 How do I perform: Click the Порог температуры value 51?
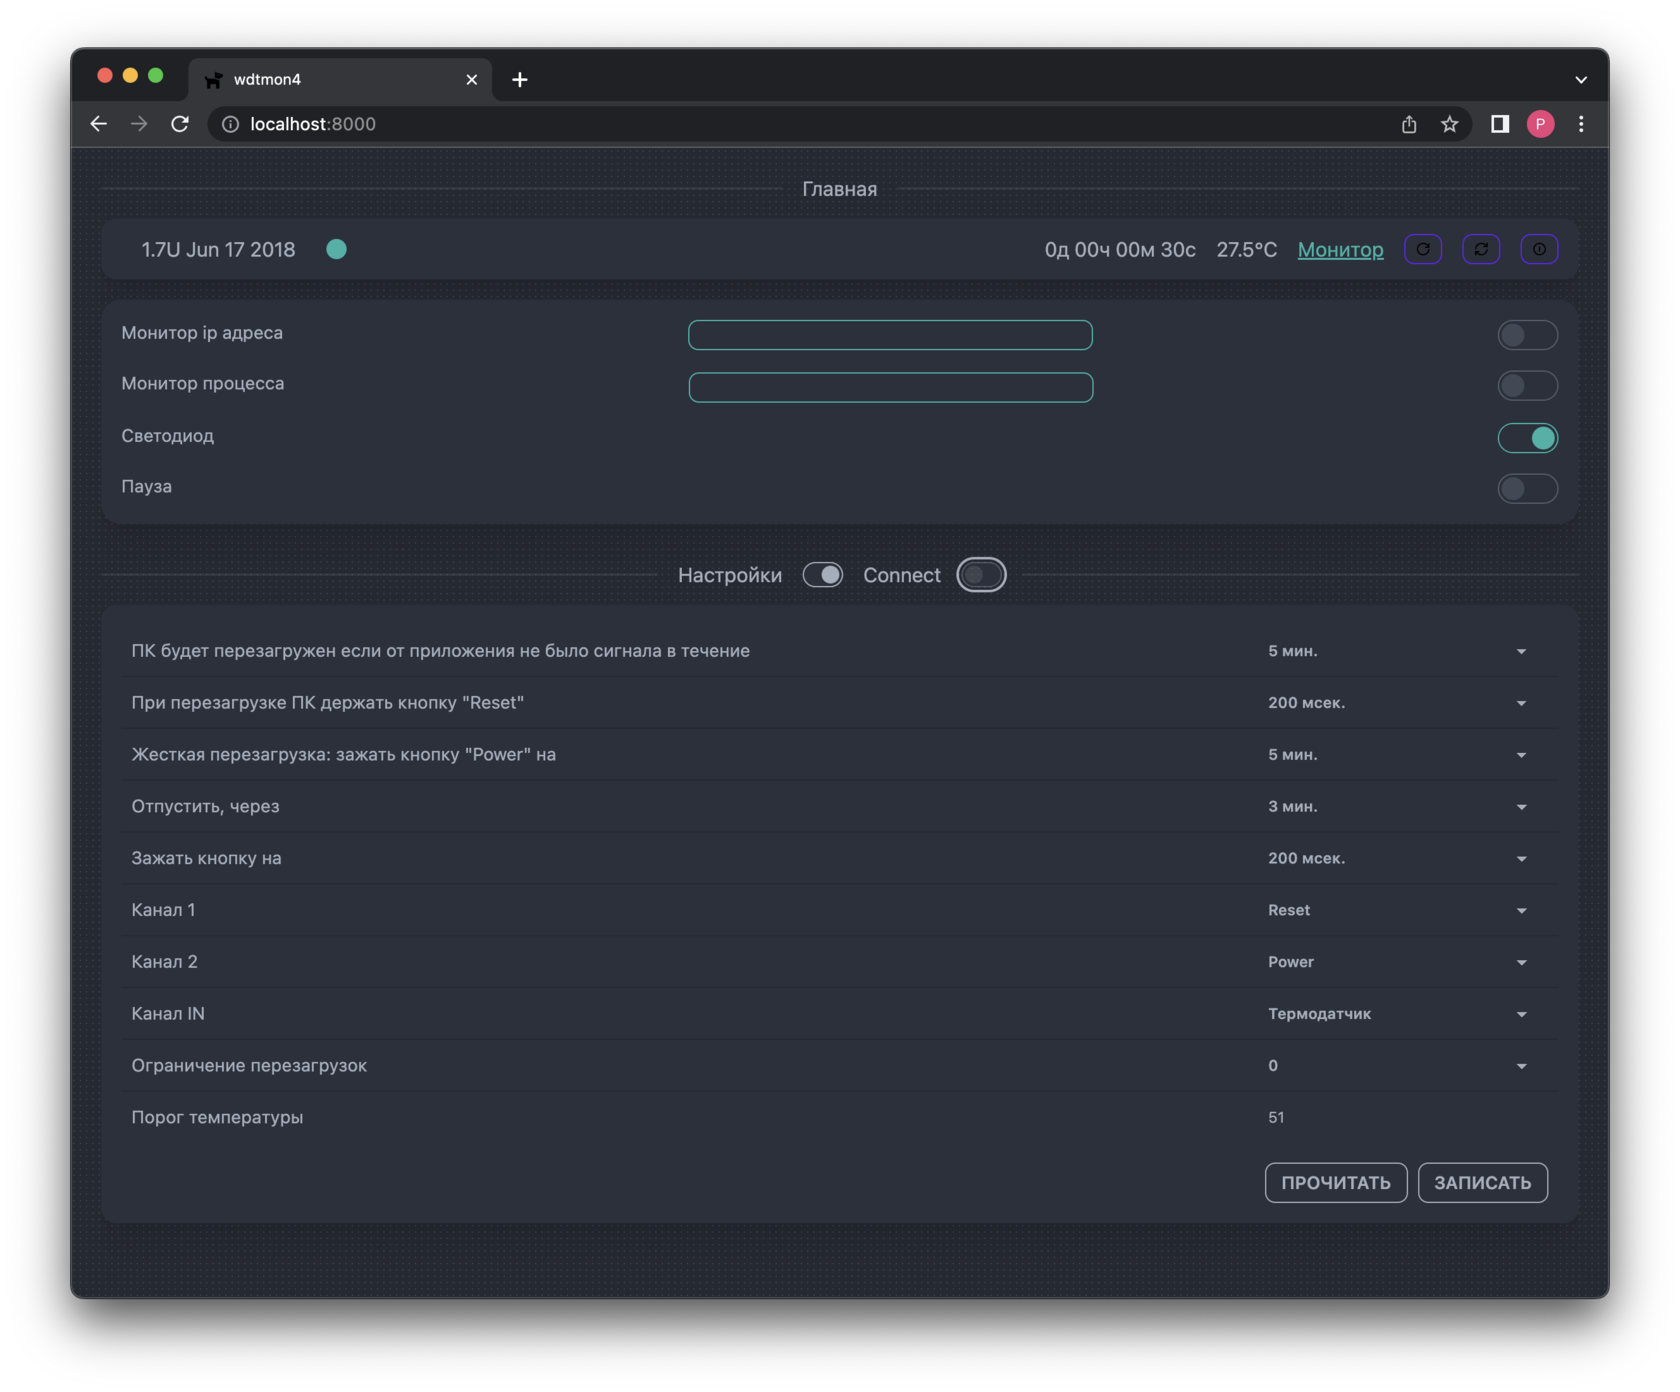pyautogui.click(x=1276, y=1118)
